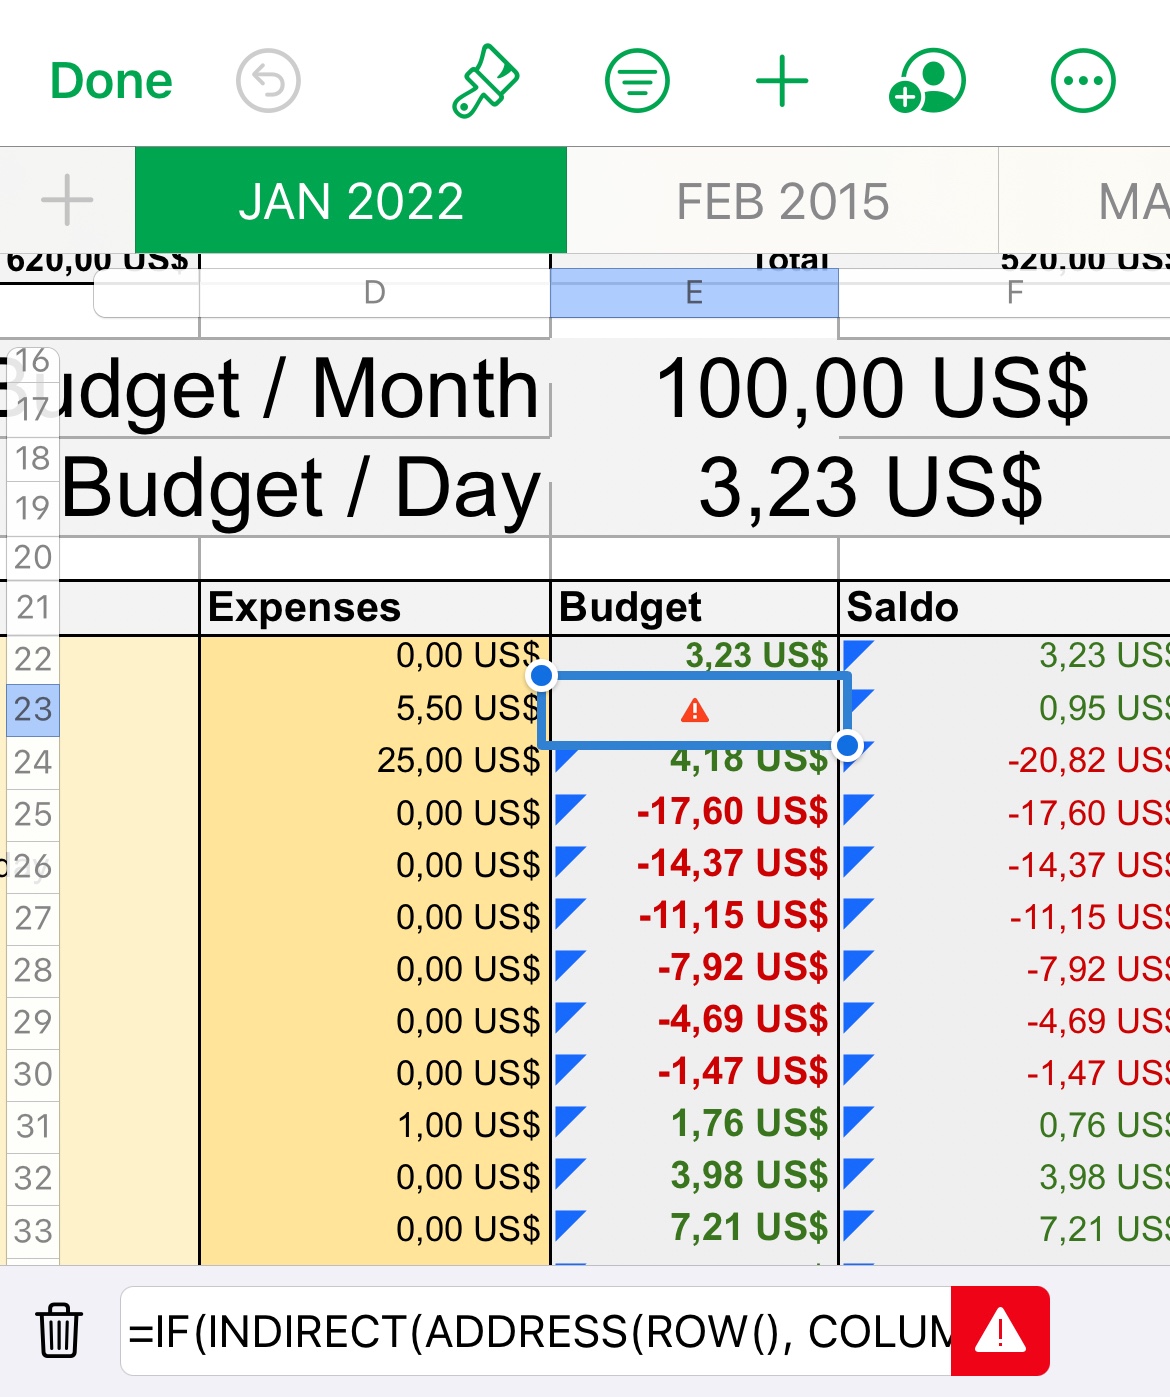Viewport: 1170px width, 1397px height.
Task: Tap the red error button in formula bar
Action: click(1000, 1331)
